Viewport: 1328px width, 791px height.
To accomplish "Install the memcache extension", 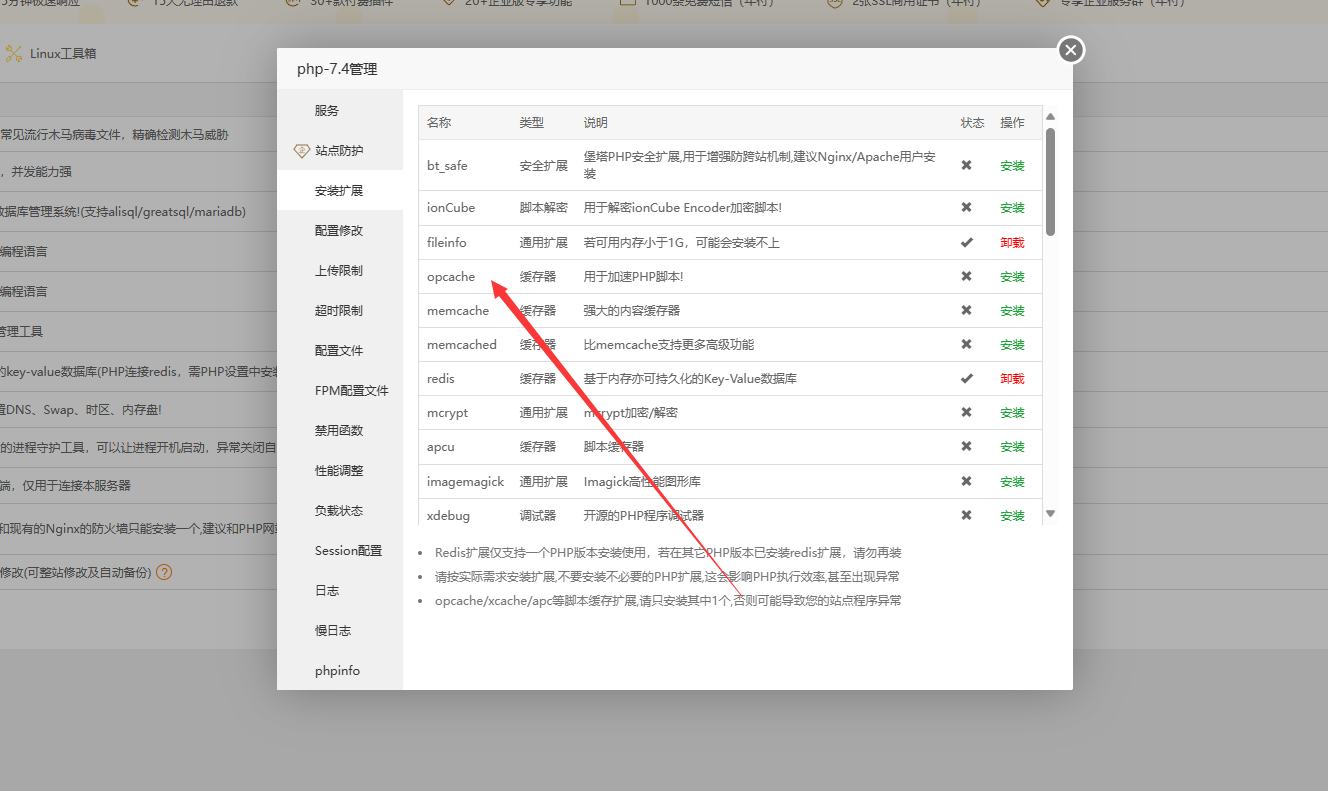I will pos(1012,311).
